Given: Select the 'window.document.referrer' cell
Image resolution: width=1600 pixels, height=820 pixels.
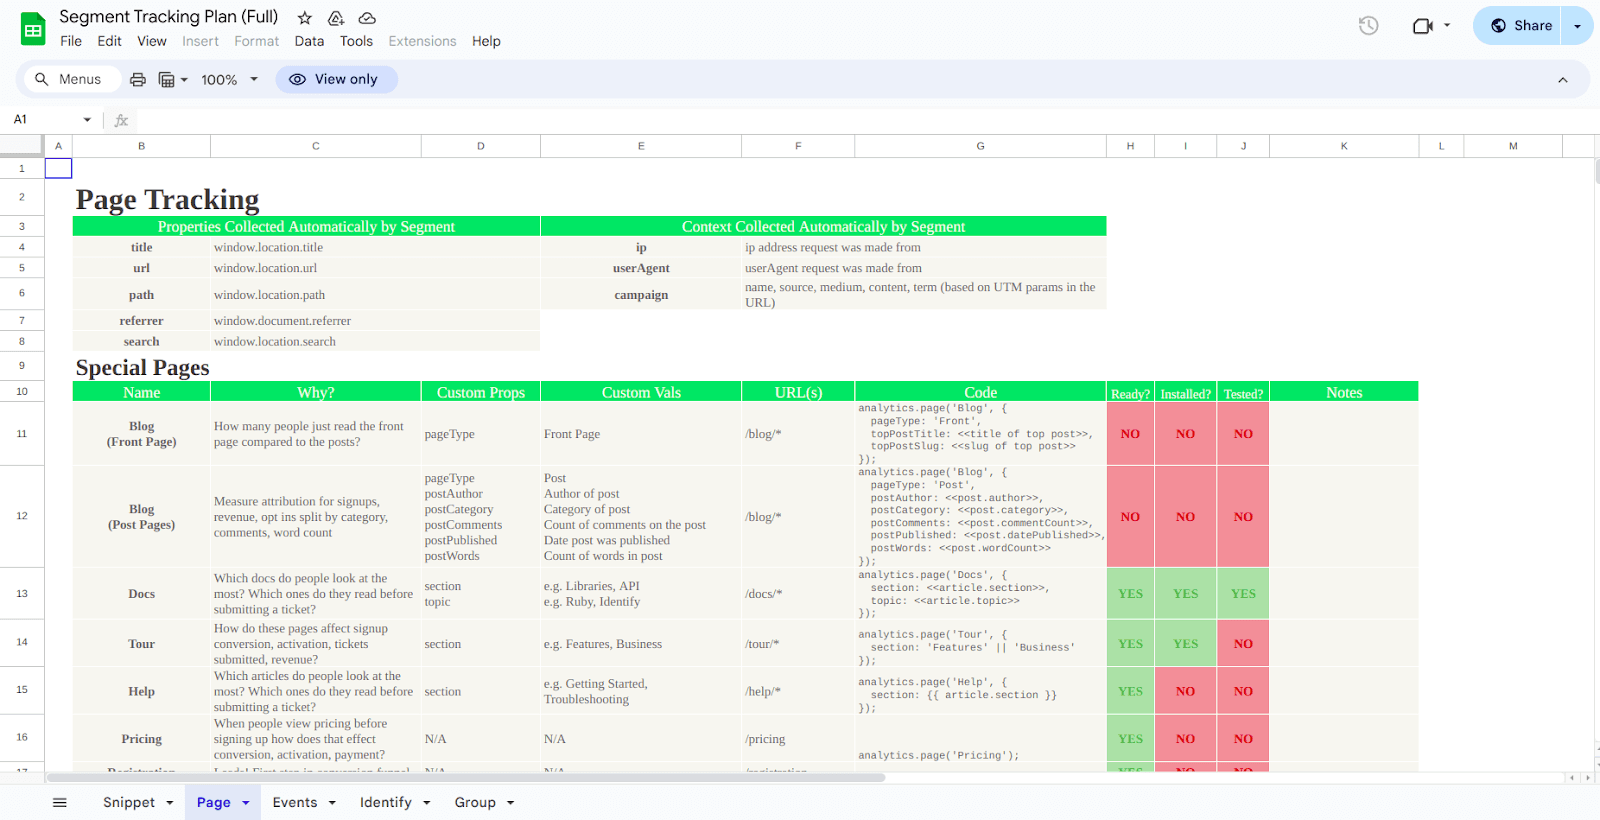Looking at the screenshot, I should (x=316, y=321).
